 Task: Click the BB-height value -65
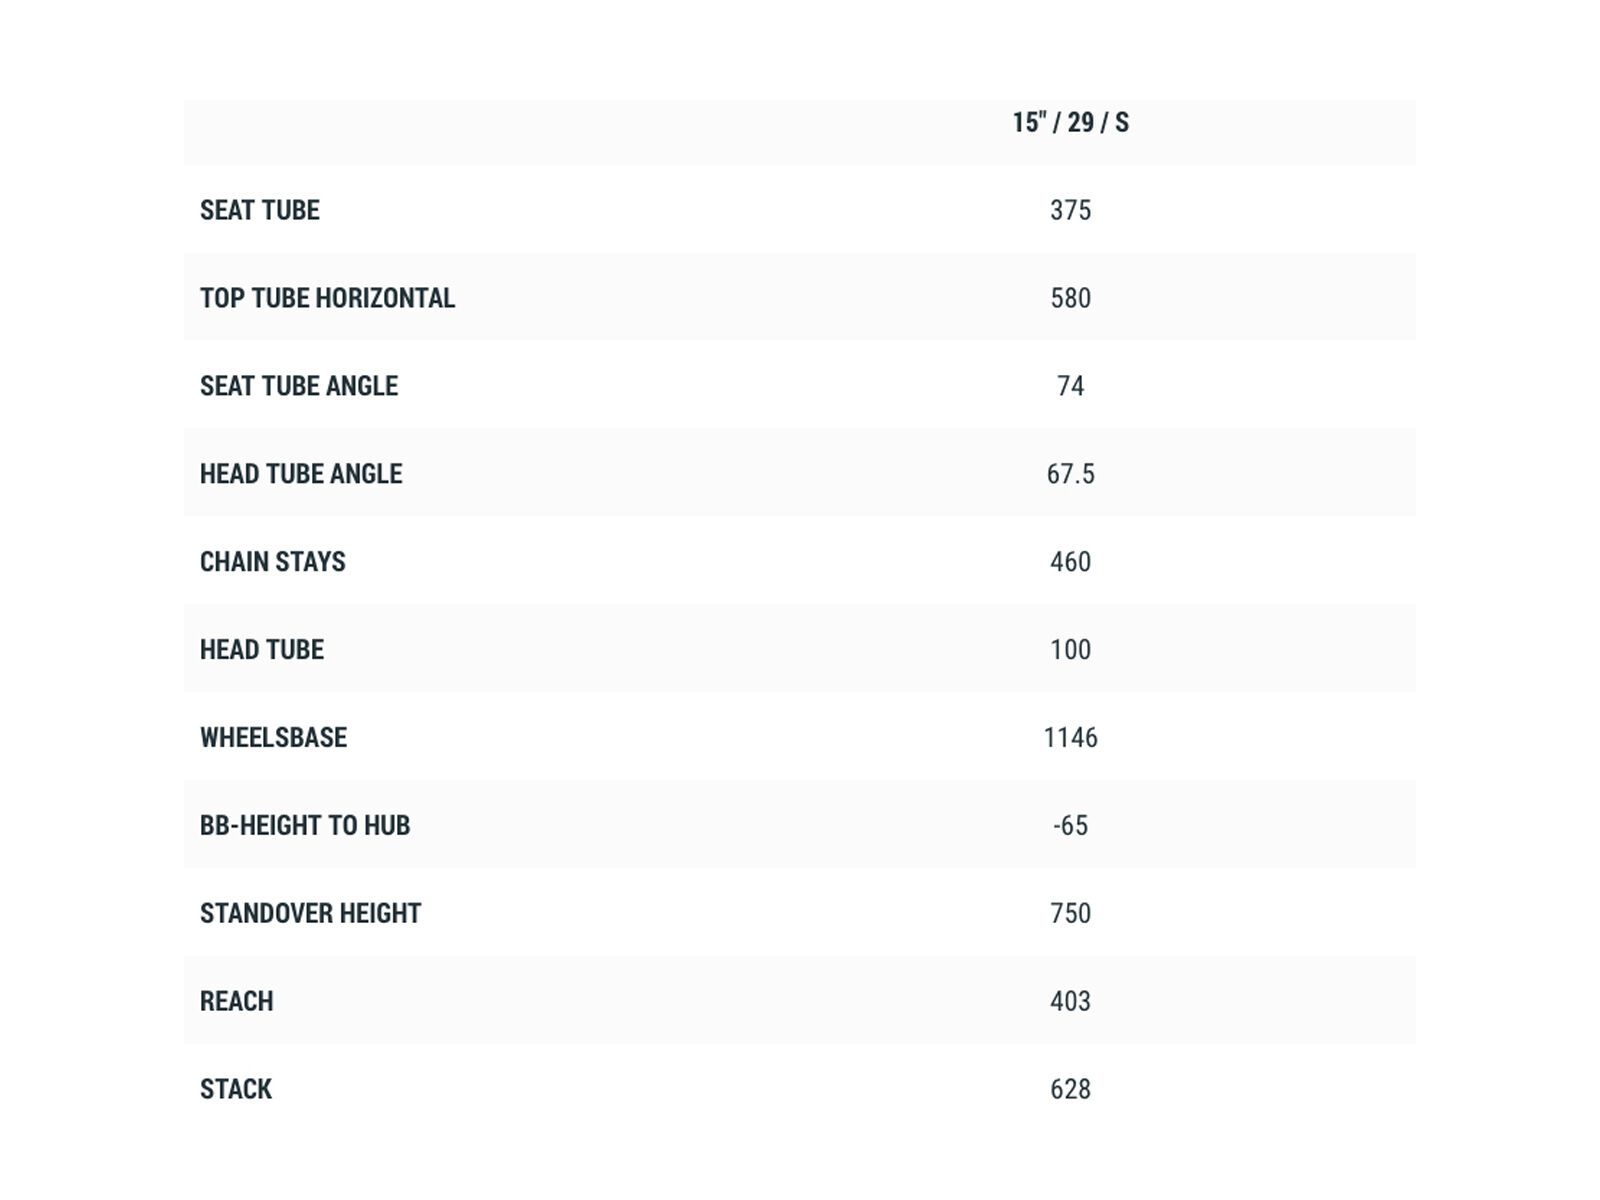tap(1070, 826)
